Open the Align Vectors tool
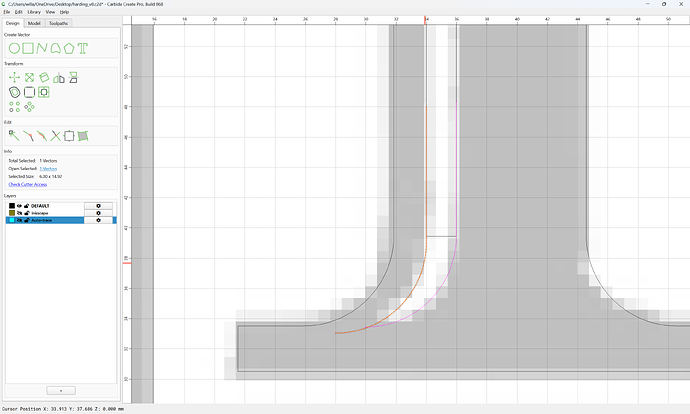This screenshot has height=414, width=690. pos(73,78)
